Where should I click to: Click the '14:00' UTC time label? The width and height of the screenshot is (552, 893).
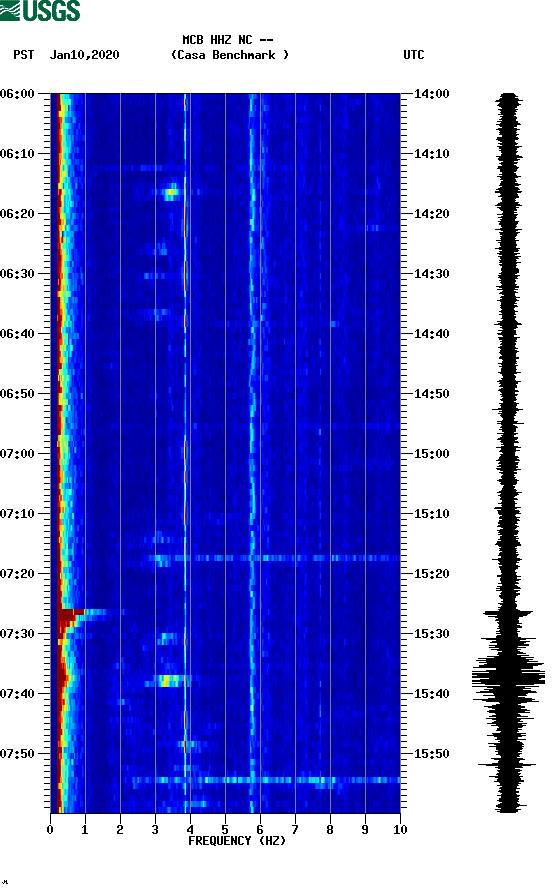pyautogui.click(x=431, y=93)
